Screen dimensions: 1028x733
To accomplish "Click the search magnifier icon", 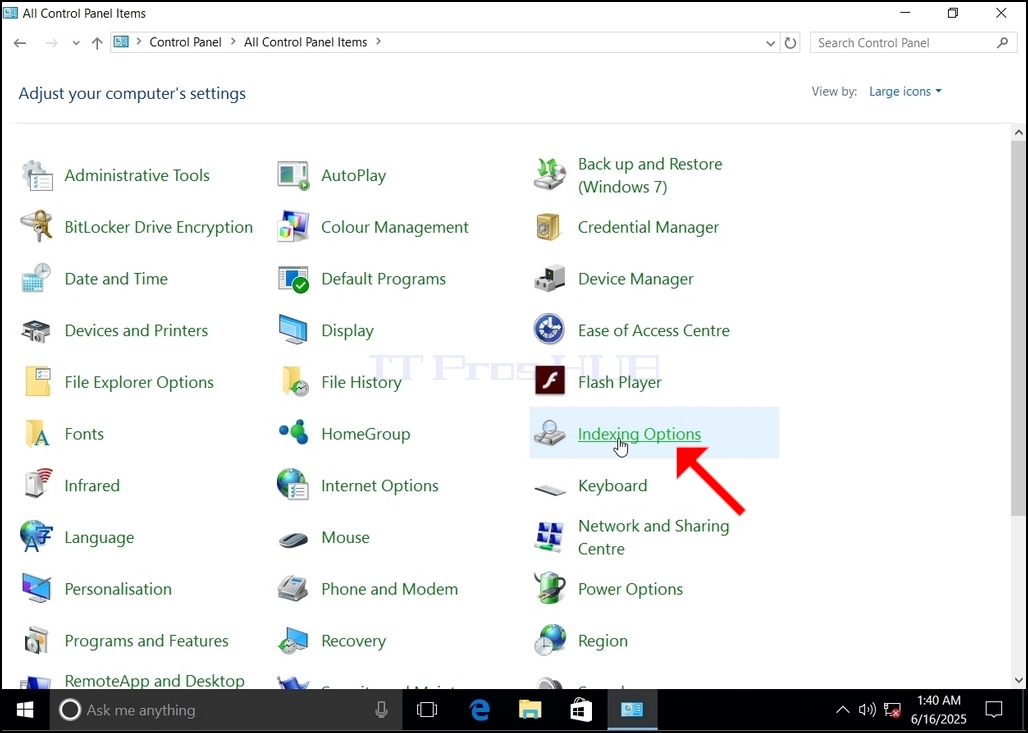I will click(1002, 43).
